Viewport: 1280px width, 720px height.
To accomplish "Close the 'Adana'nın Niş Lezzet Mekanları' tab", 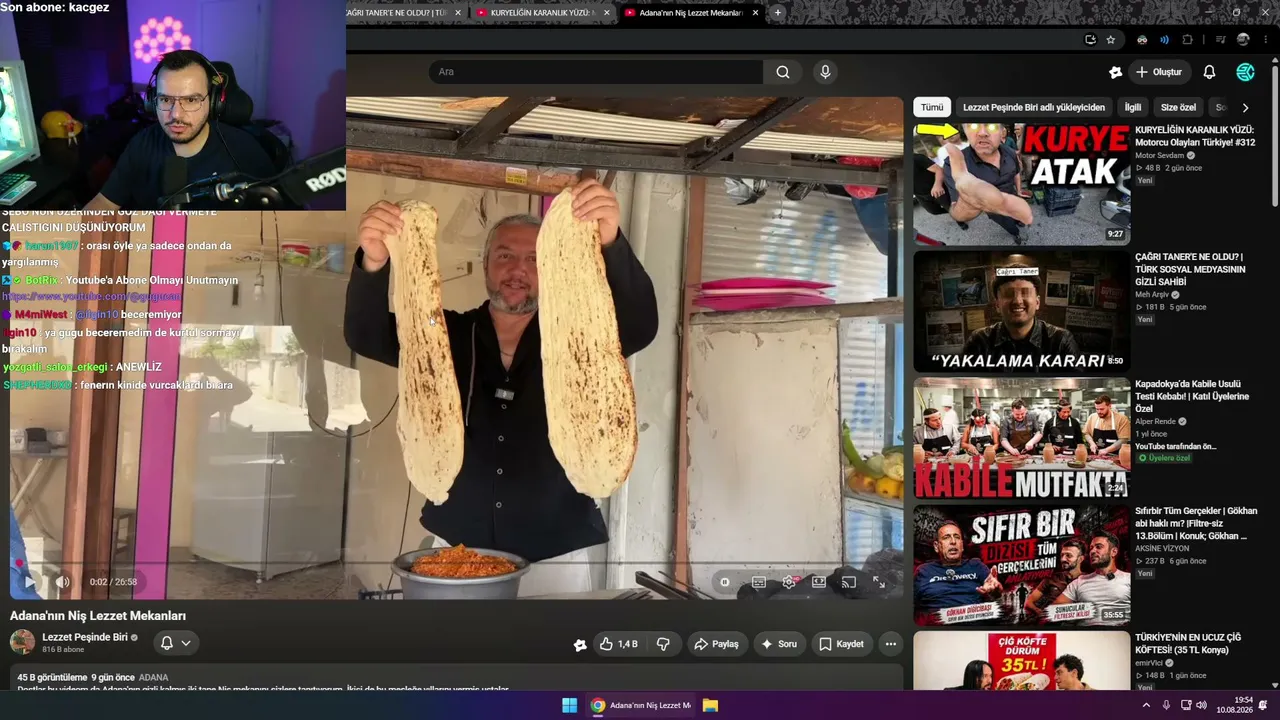I will coord(755,13).
